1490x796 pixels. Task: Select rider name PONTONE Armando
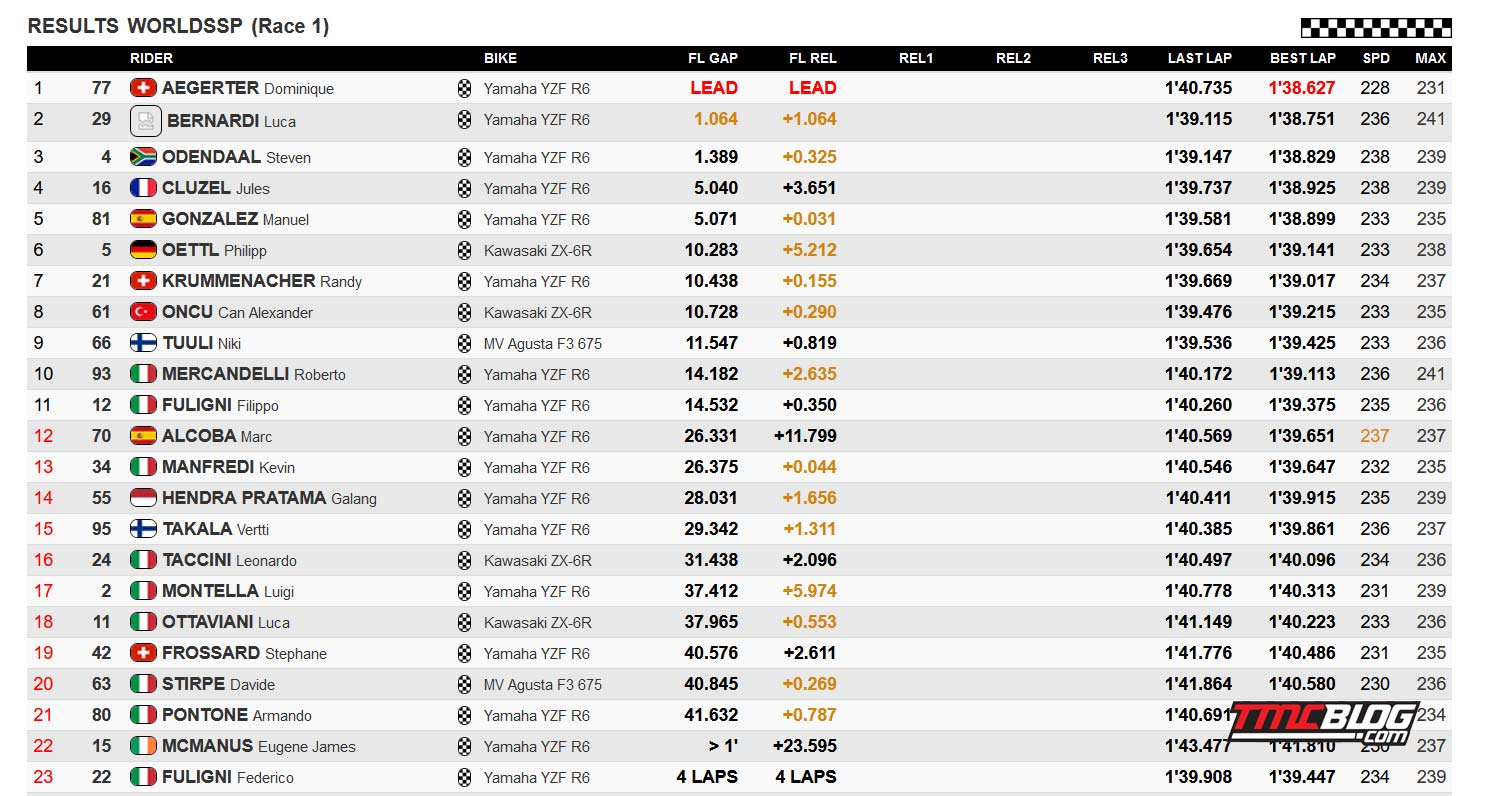(x=237, y=715)
